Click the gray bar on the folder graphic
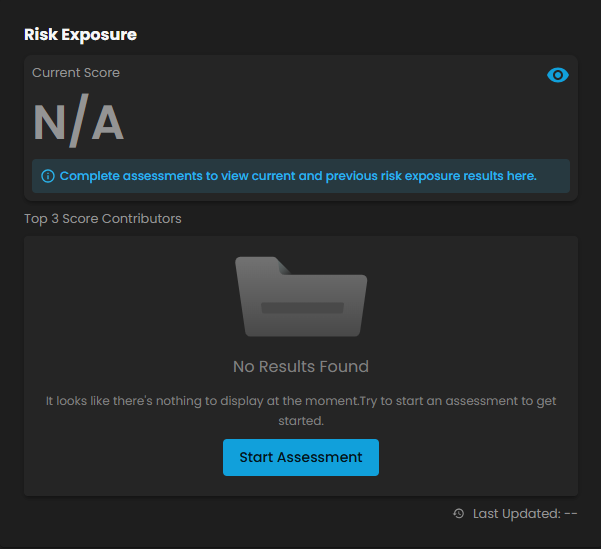Image resolution: width=601 pixels, height=549 pixels. [302, 308]
